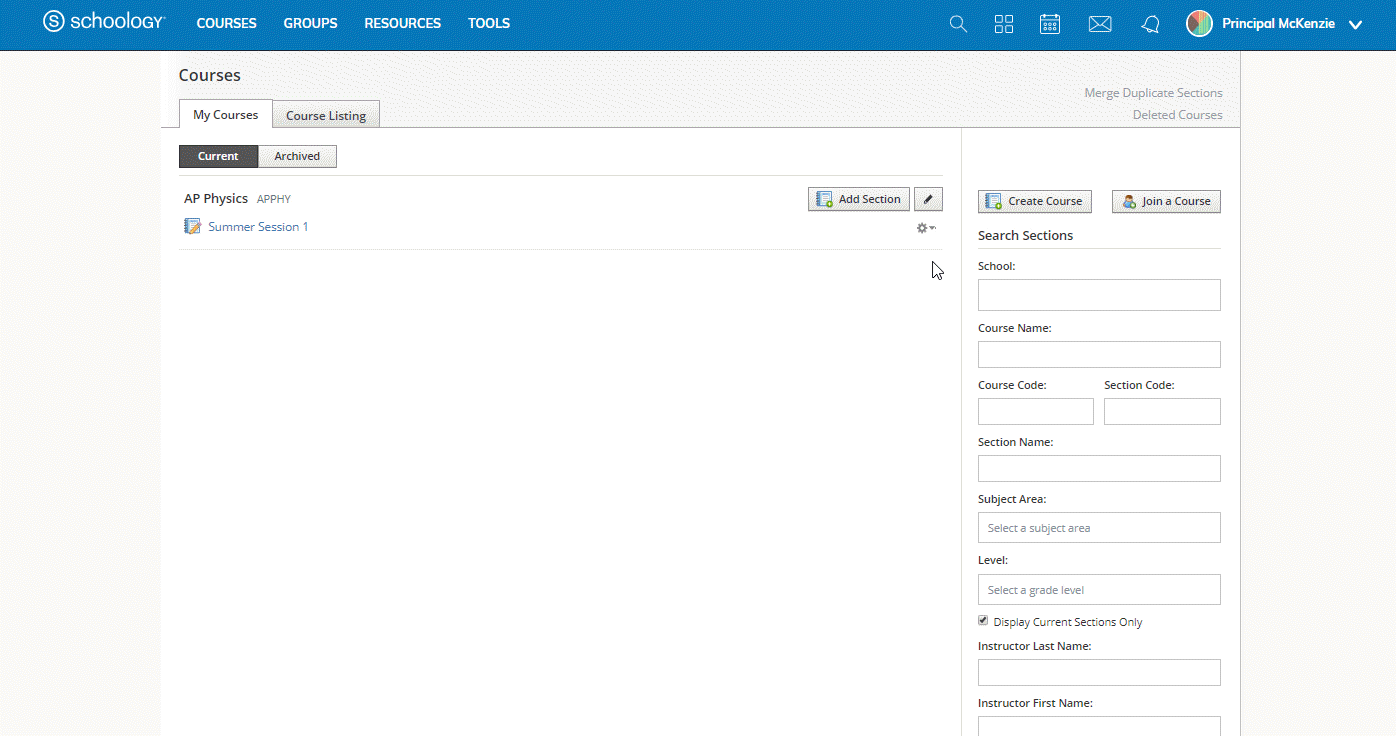View notifications using the bell icon
This screenshot has width=1396, height=736.
click(1149, 23)
